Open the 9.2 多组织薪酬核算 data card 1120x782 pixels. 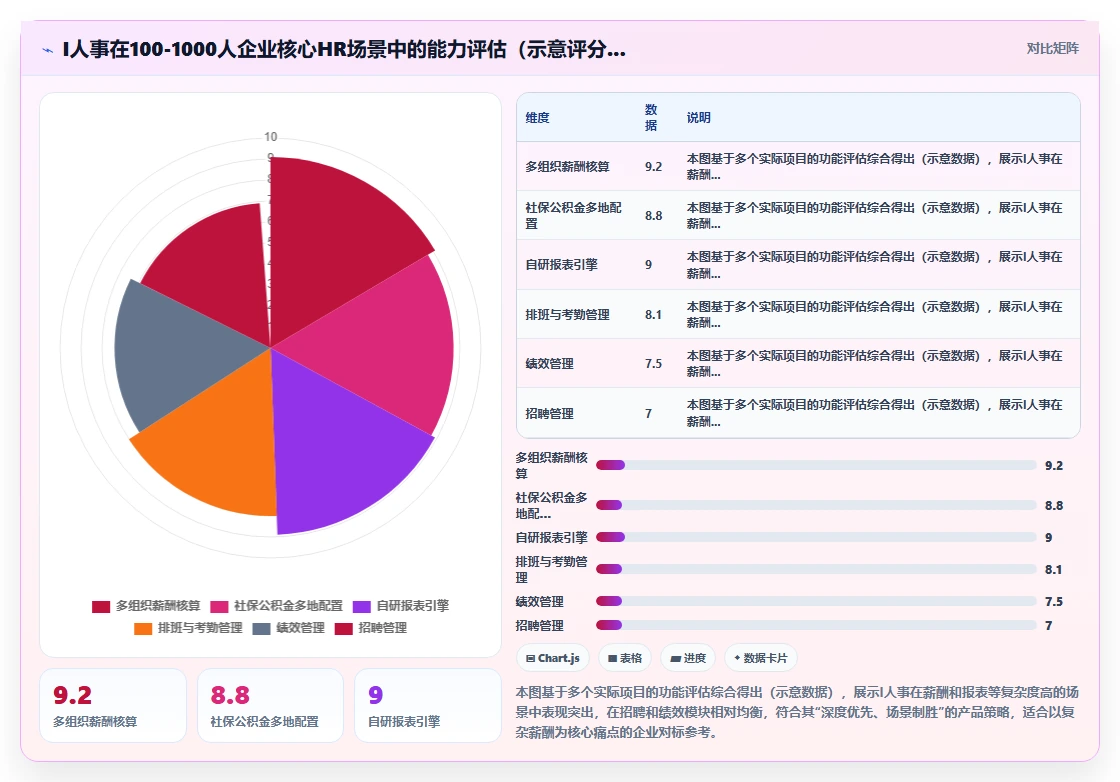click(x=113, y=706)
